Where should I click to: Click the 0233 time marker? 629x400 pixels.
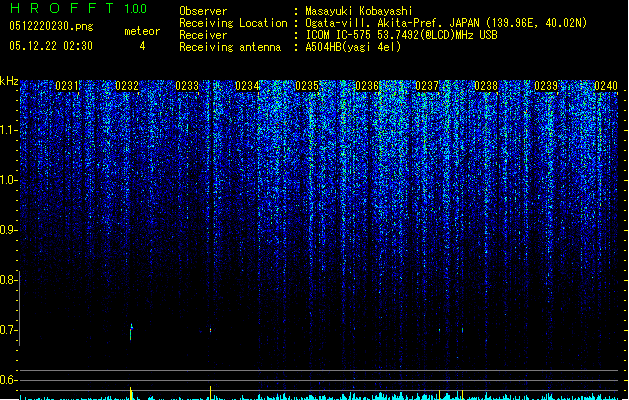187,86
